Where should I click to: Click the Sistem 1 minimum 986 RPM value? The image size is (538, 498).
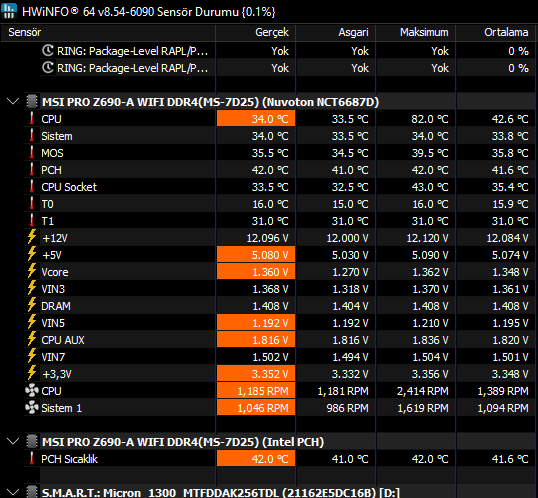347,408
